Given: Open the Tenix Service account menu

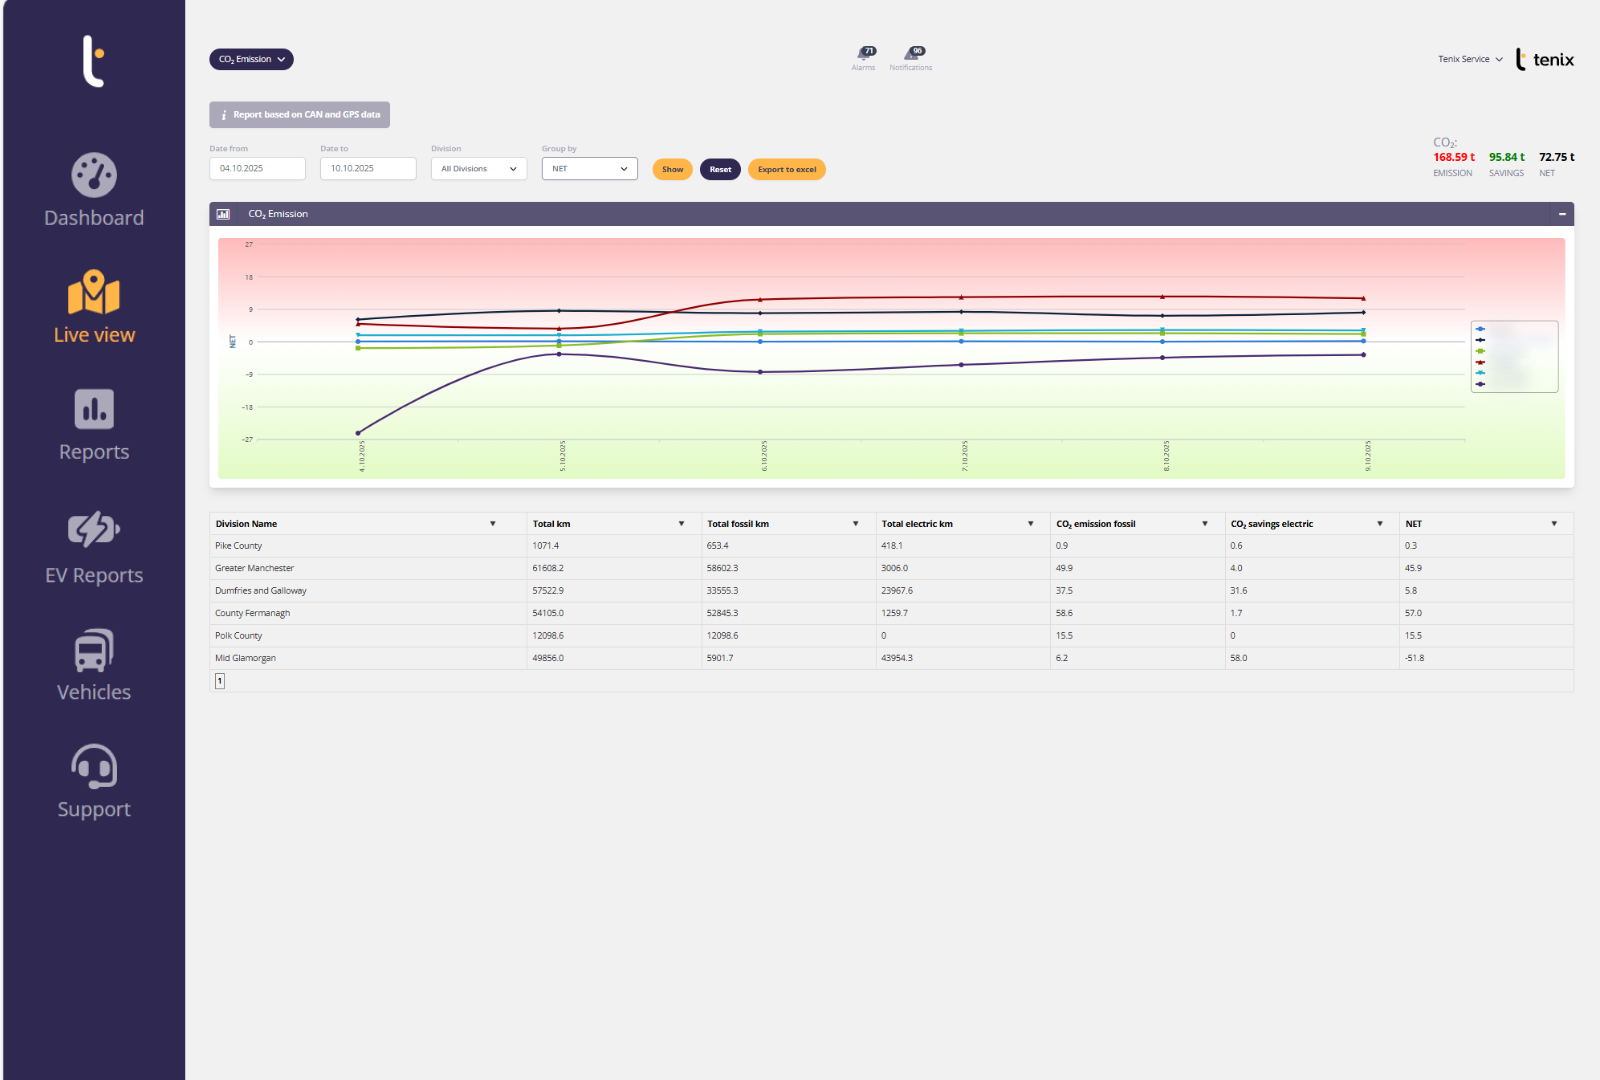Looking at the screenshot, I should coord(1470,60).
